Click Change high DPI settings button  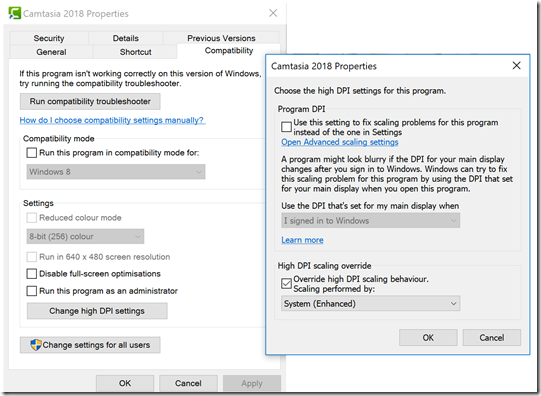(x=97, y=311)
